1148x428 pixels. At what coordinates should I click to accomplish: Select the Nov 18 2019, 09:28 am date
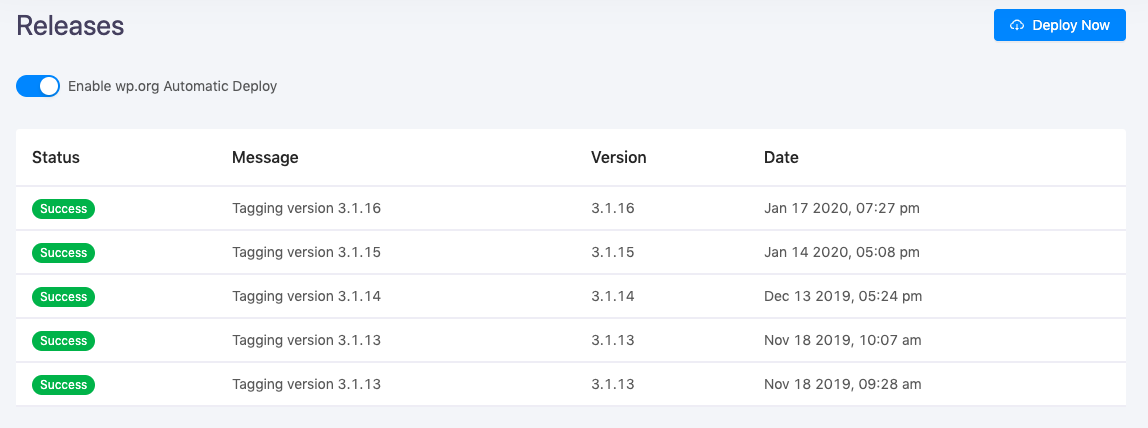842,385
